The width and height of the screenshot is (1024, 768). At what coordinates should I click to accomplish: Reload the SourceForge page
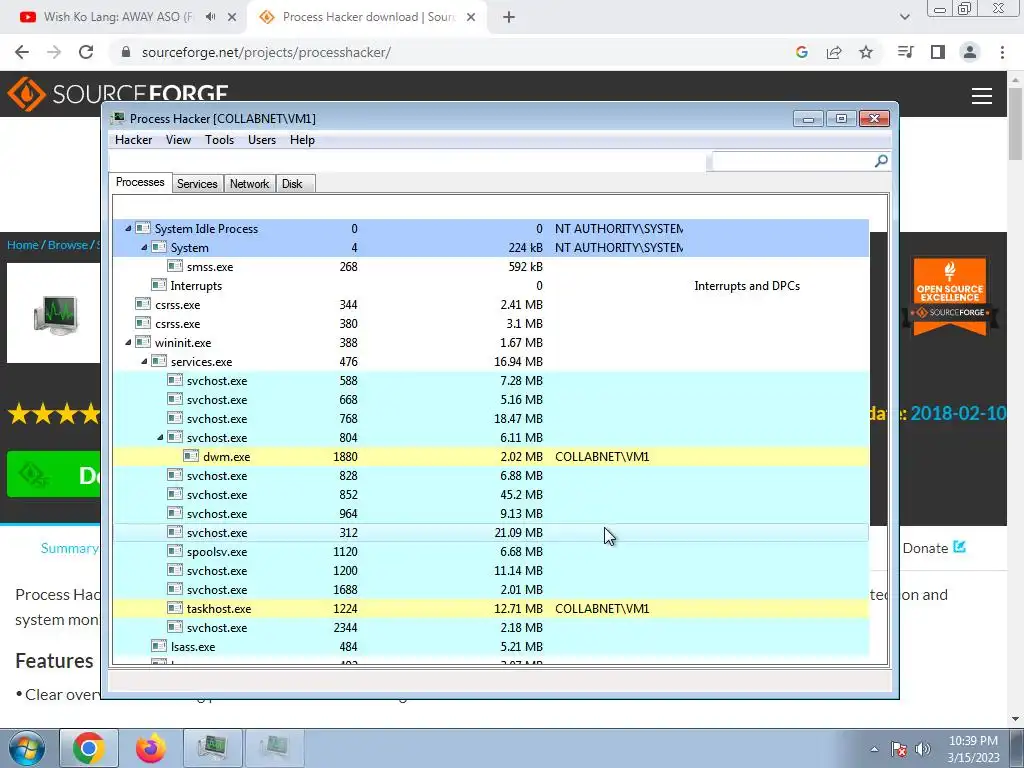point(86,52)
